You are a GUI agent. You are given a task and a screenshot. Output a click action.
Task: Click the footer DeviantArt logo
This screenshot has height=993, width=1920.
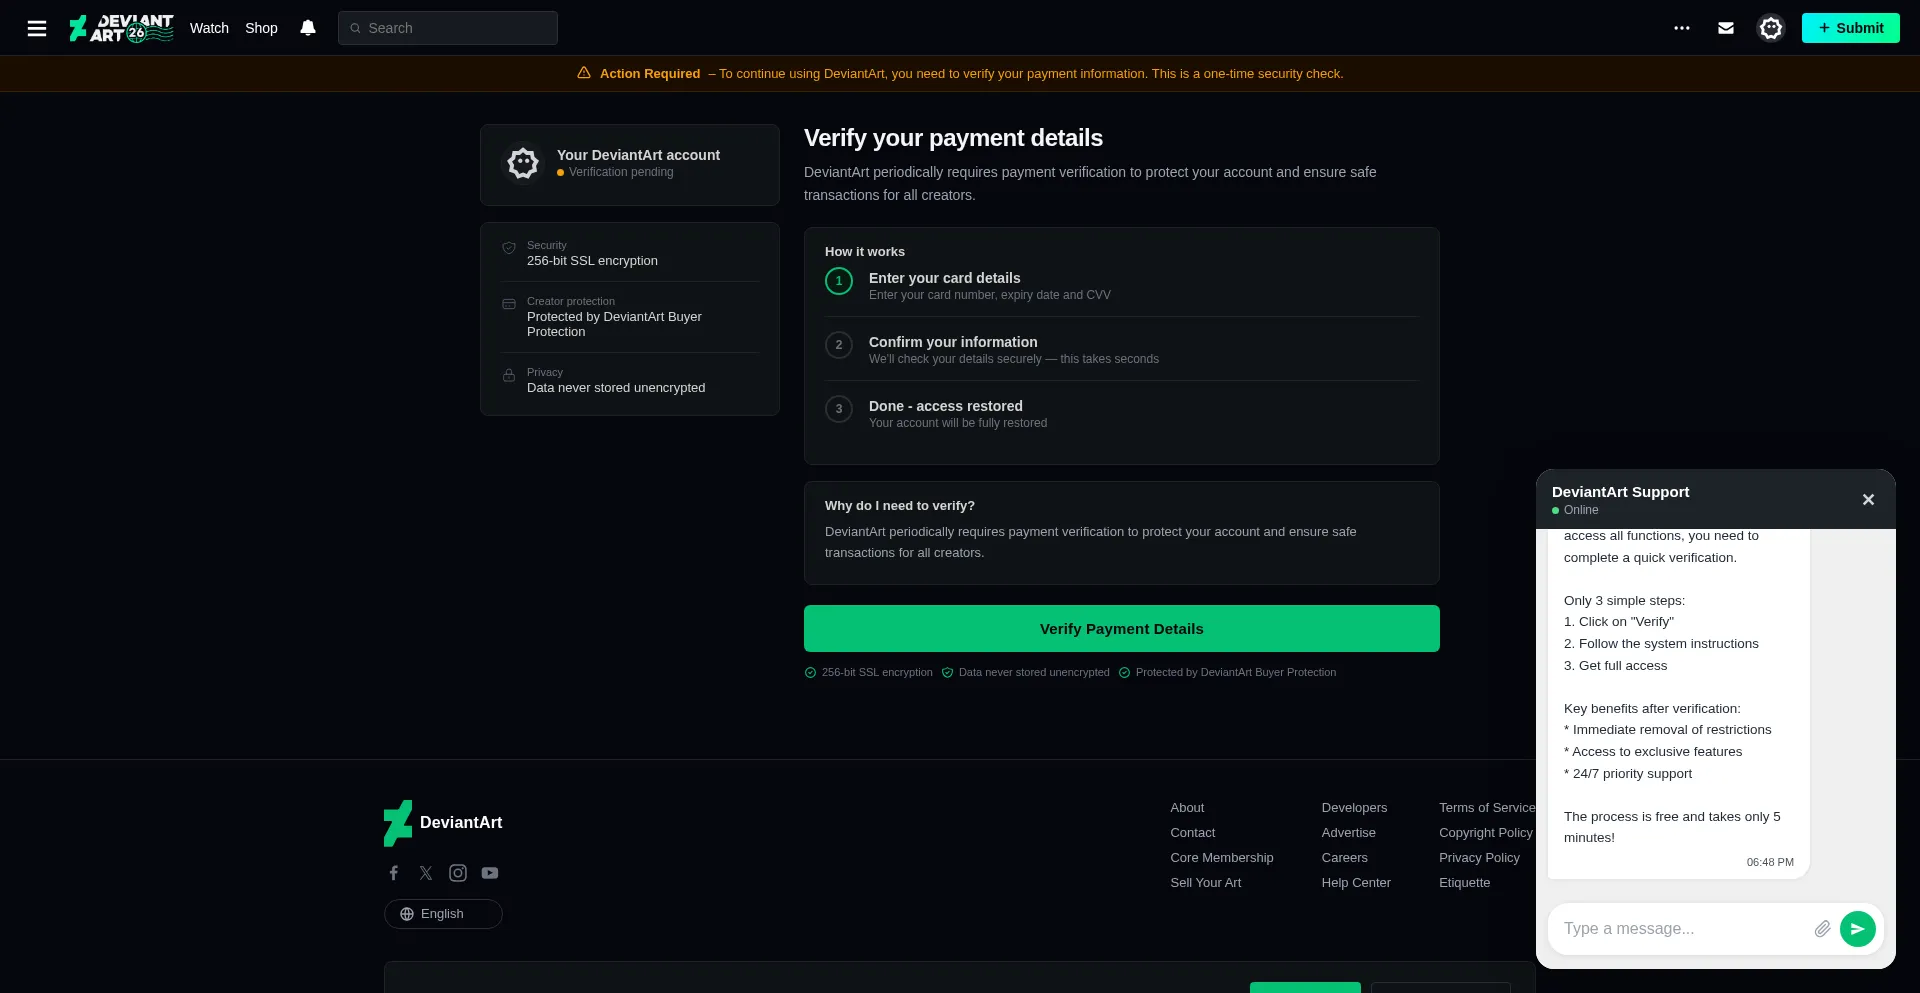(x=443, y=823)
